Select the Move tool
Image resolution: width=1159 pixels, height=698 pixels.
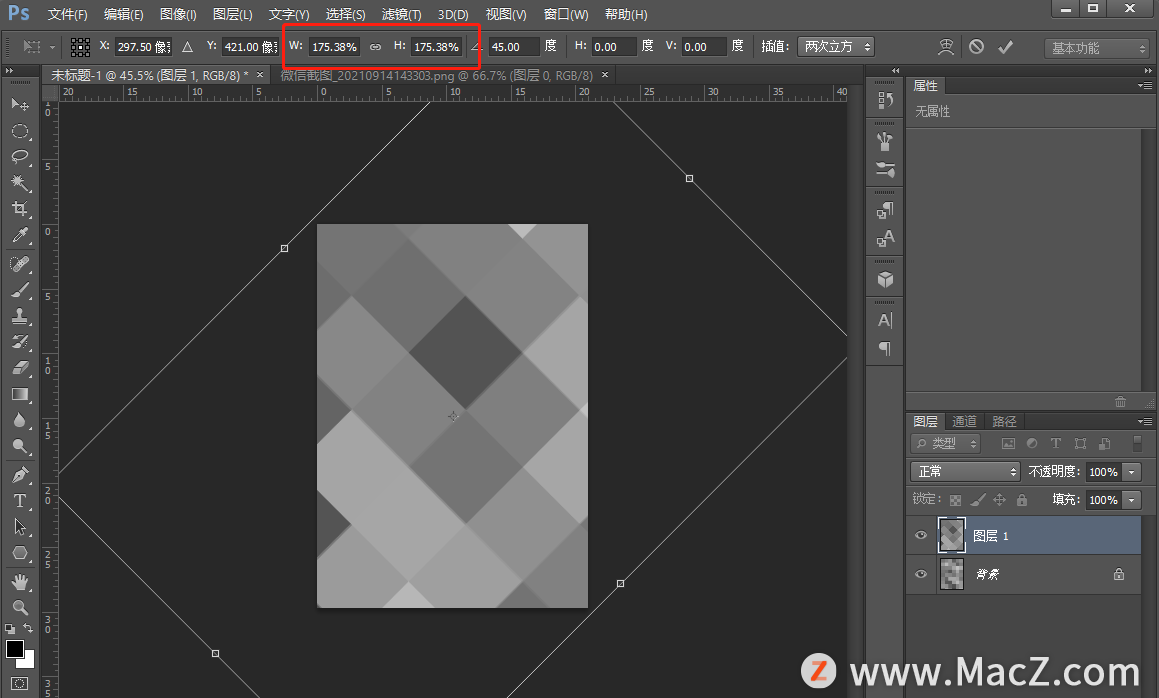[20, 104]
